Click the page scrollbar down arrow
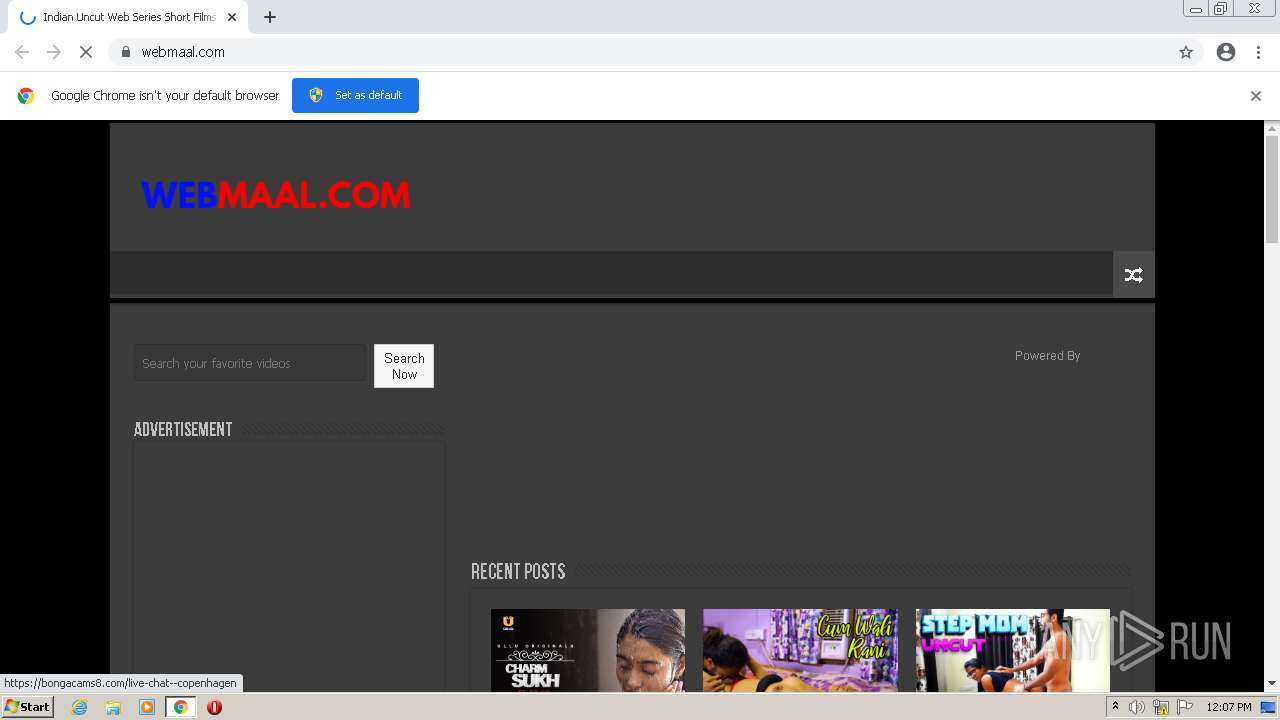The image size is (1280, 720). (x=1272, y=684)
